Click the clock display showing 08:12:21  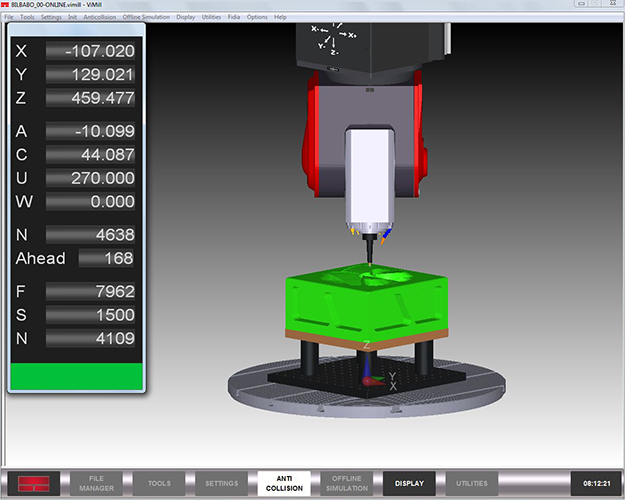click(594, 483)
